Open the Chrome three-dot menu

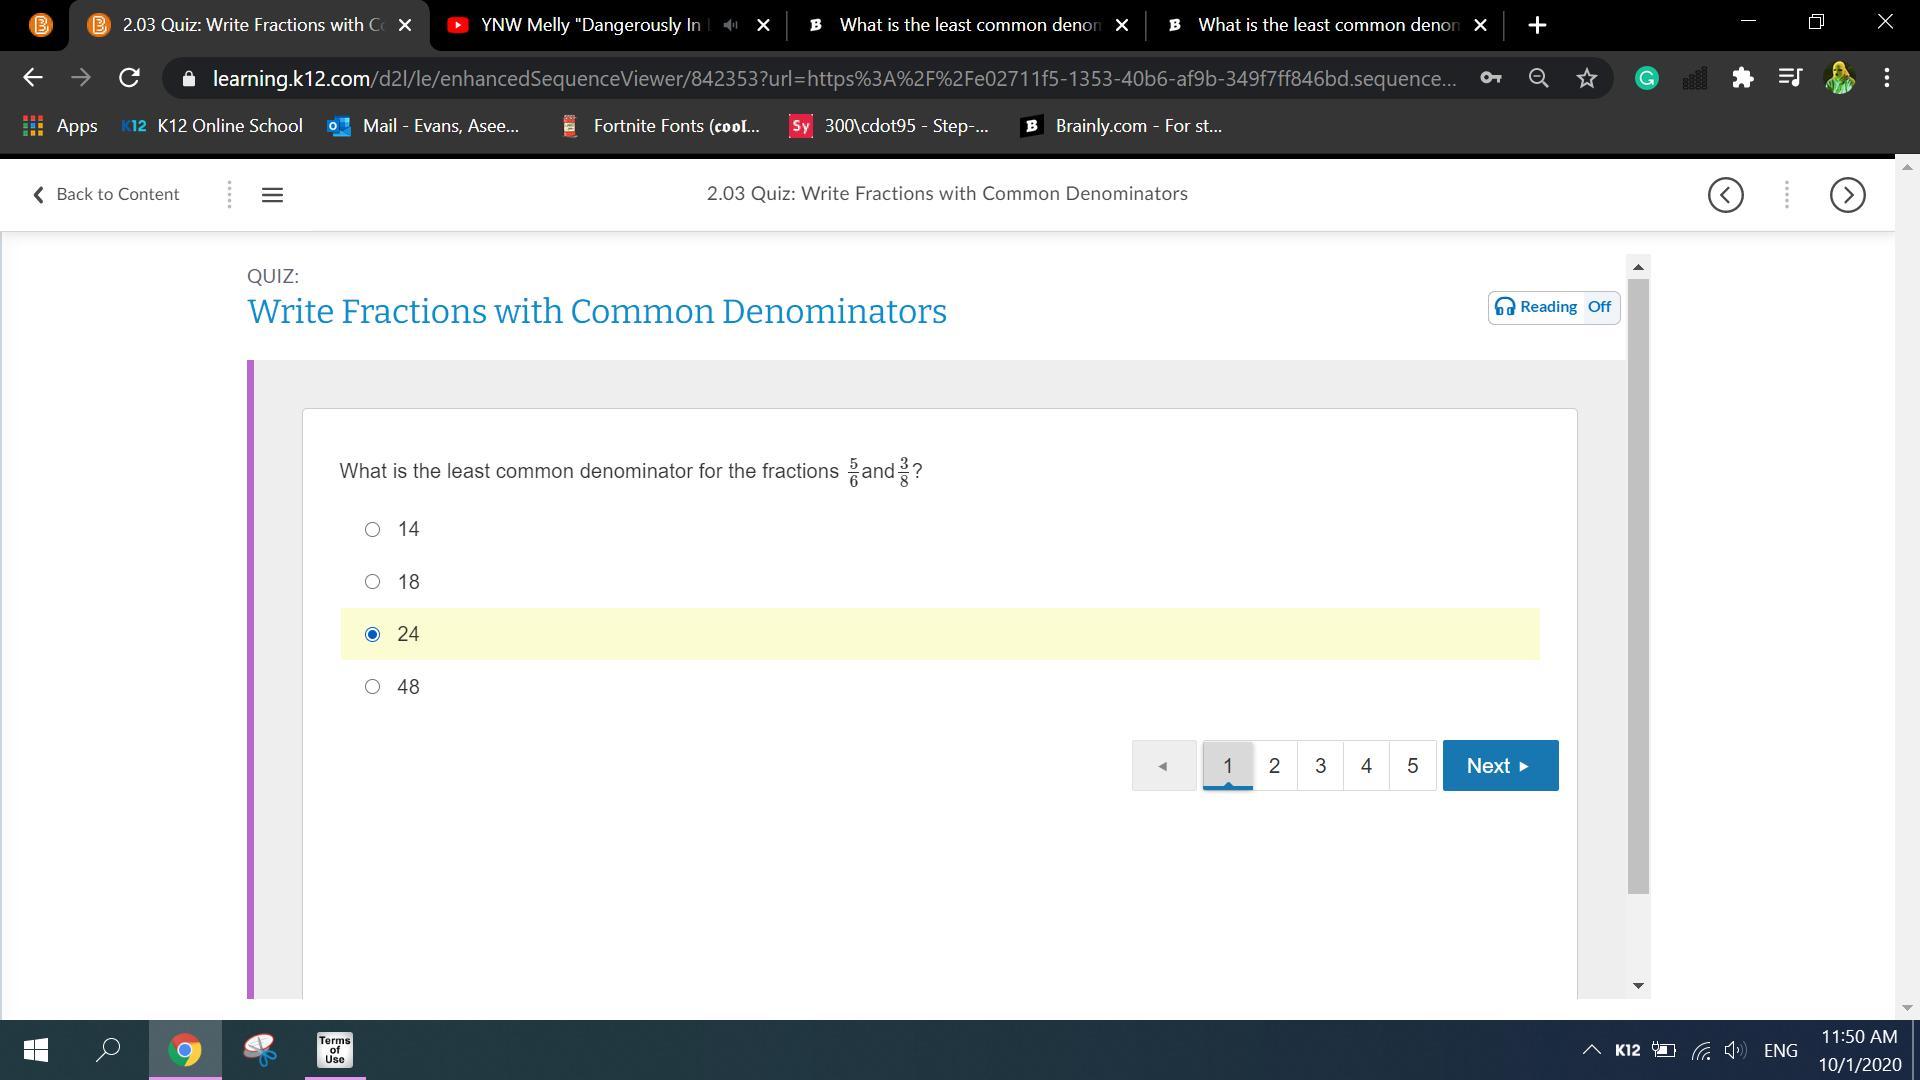coord(1887,78)
